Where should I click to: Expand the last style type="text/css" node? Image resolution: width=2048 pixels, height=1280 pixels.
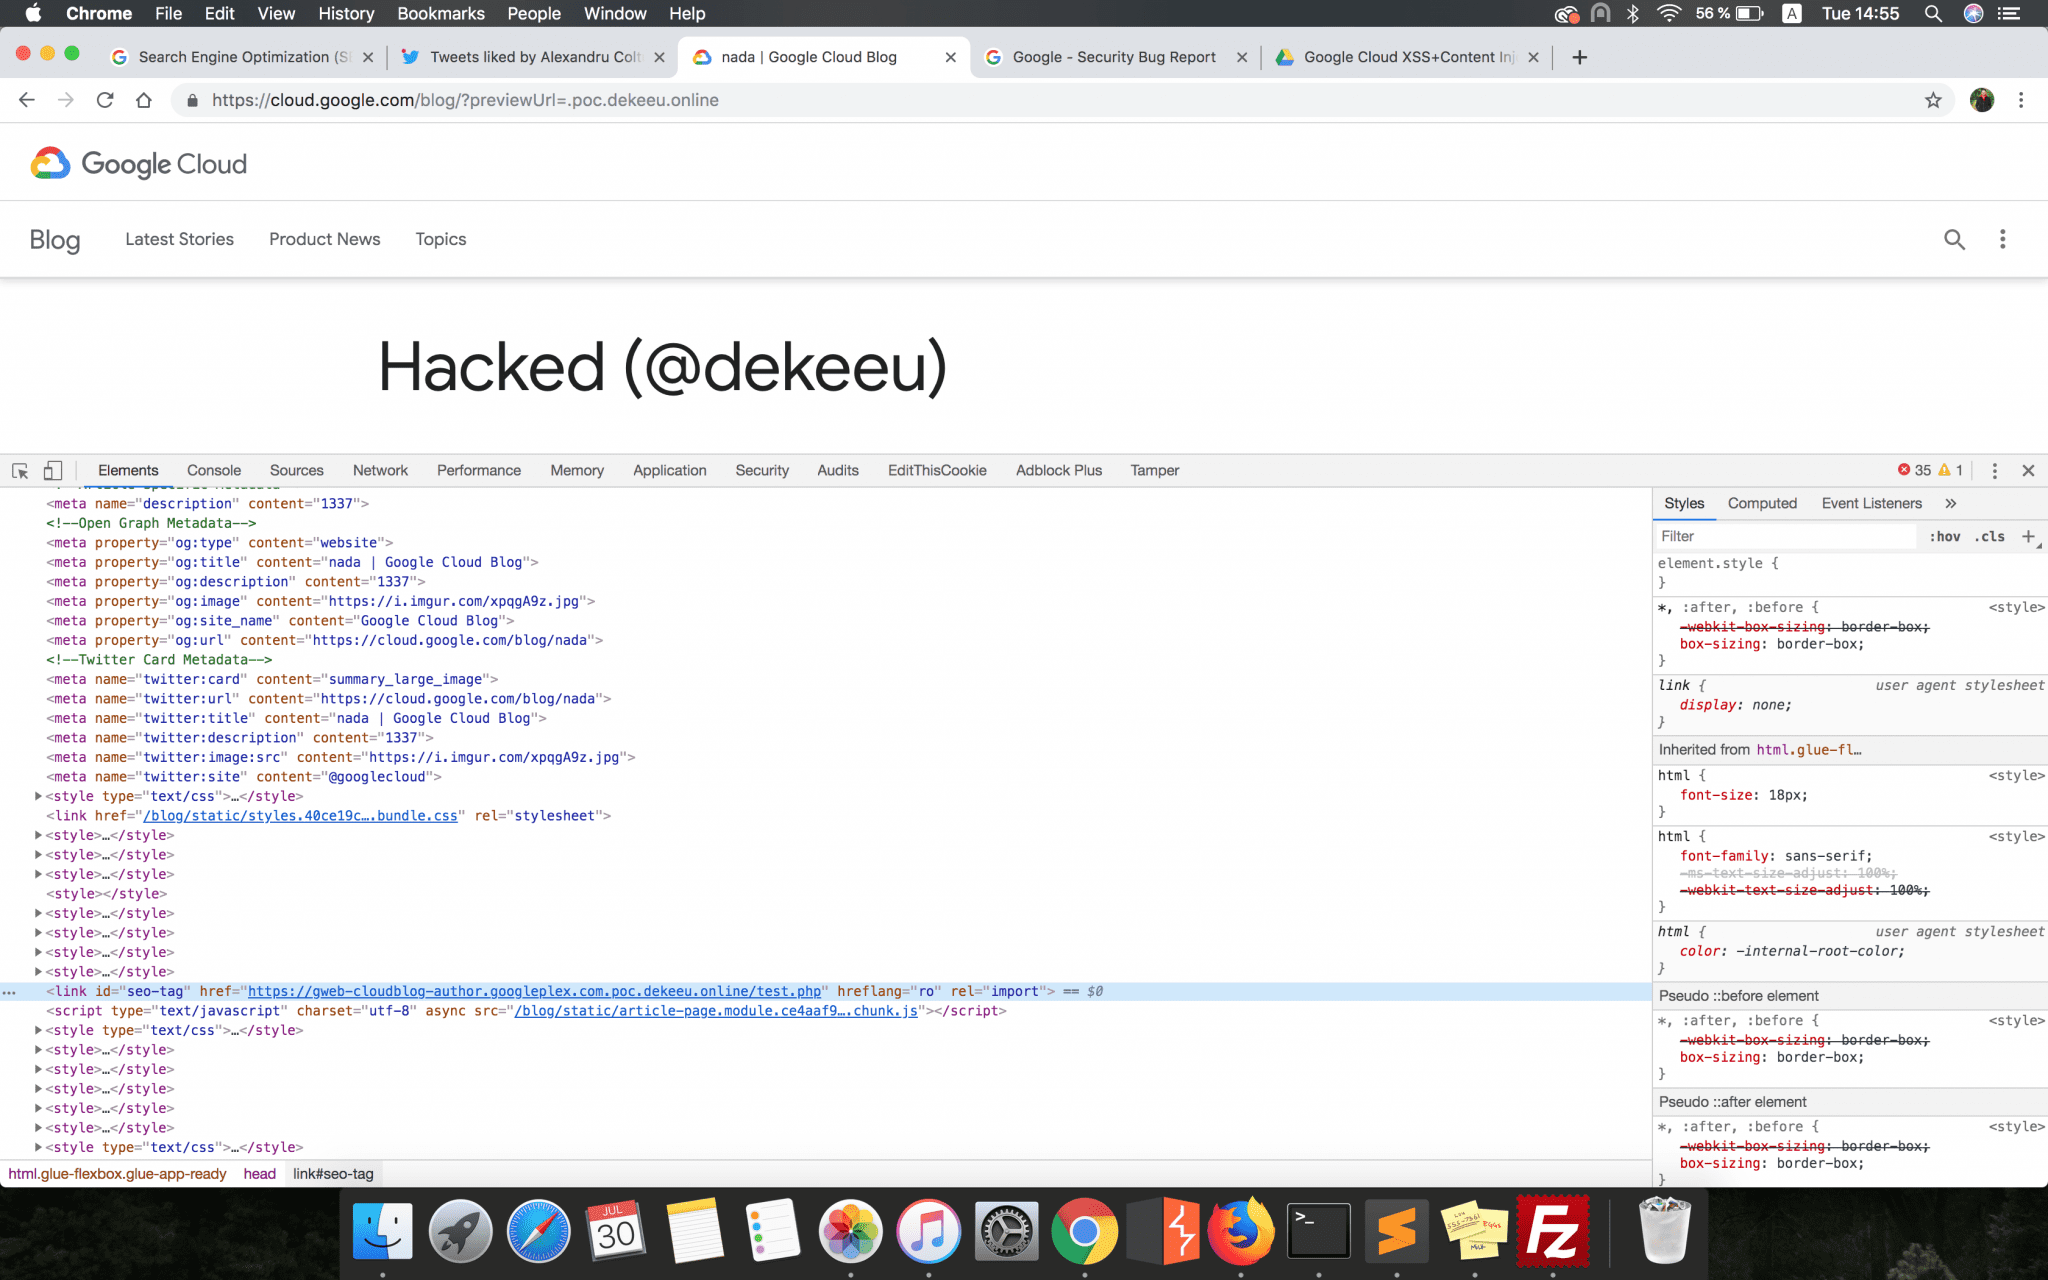point(38,1147)
